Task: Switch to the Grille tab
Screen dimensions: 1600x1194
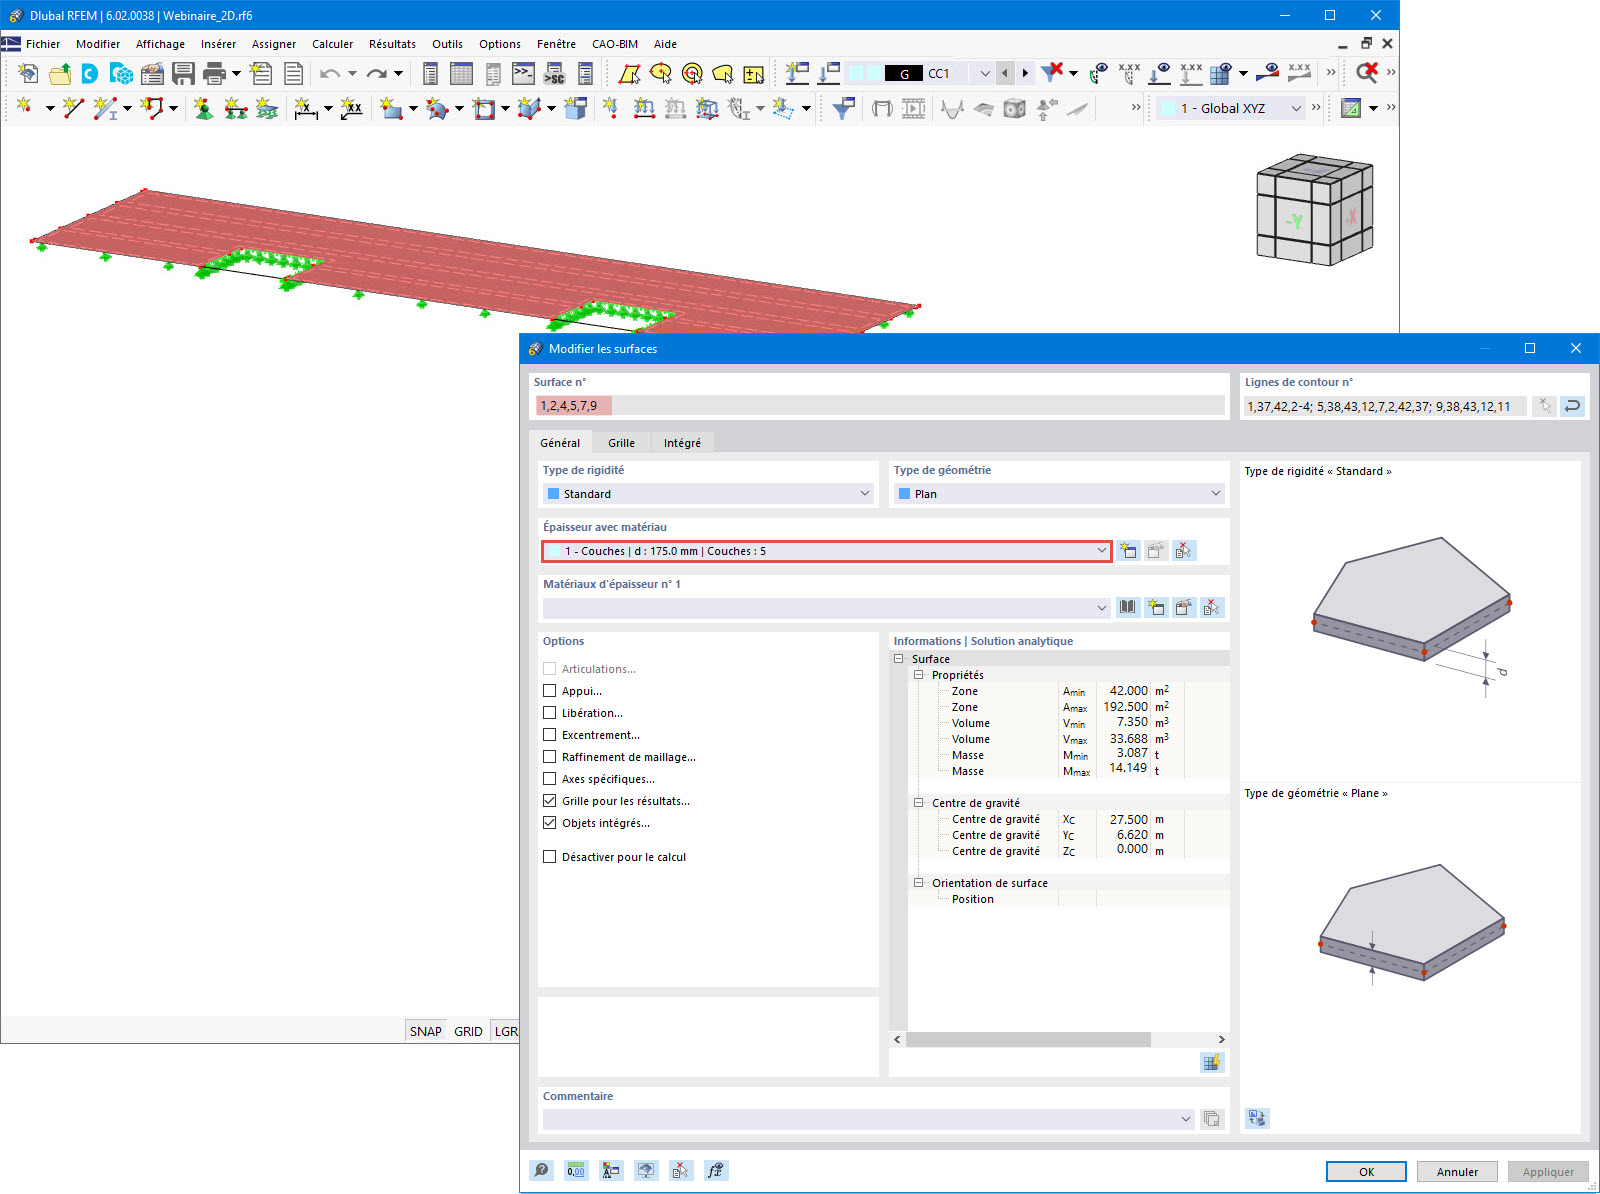Action: click(x=621, y=443)
